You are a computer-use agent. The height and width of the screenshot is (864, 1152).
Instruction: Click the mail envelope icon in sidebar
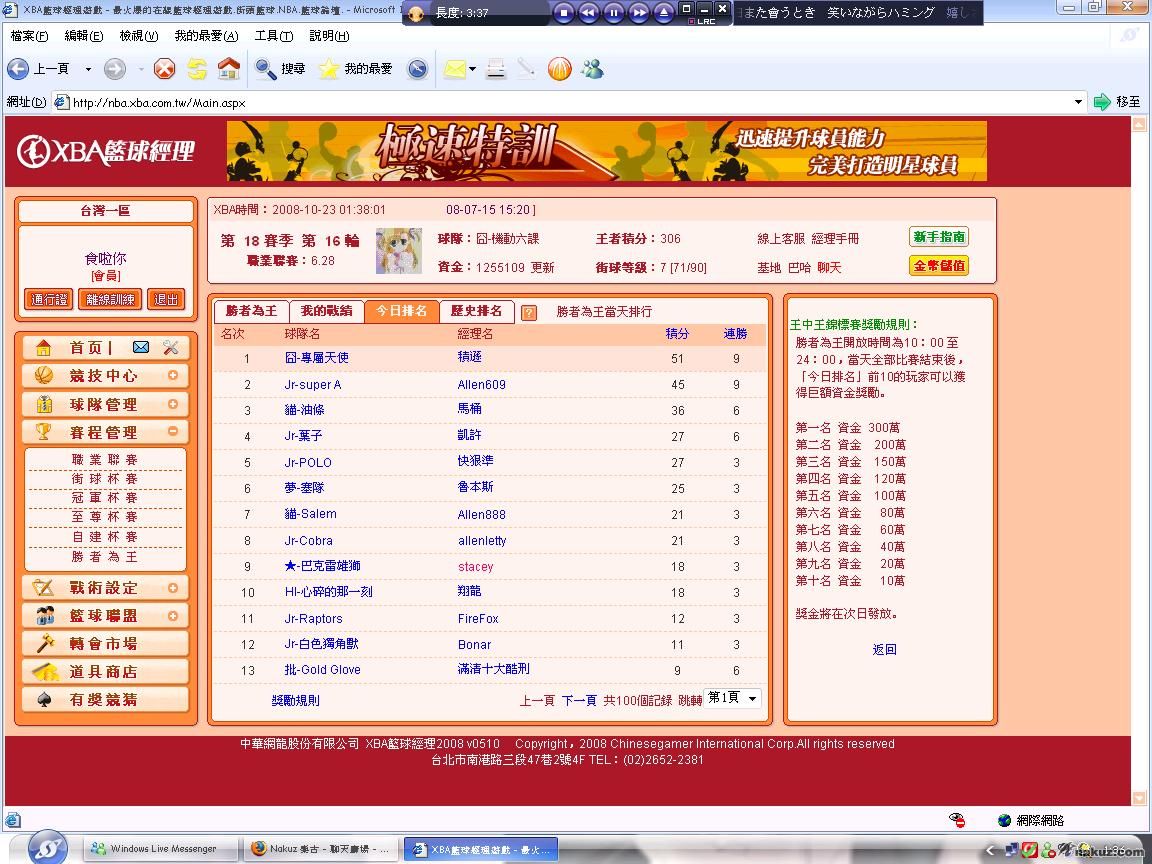coord(141,347)
